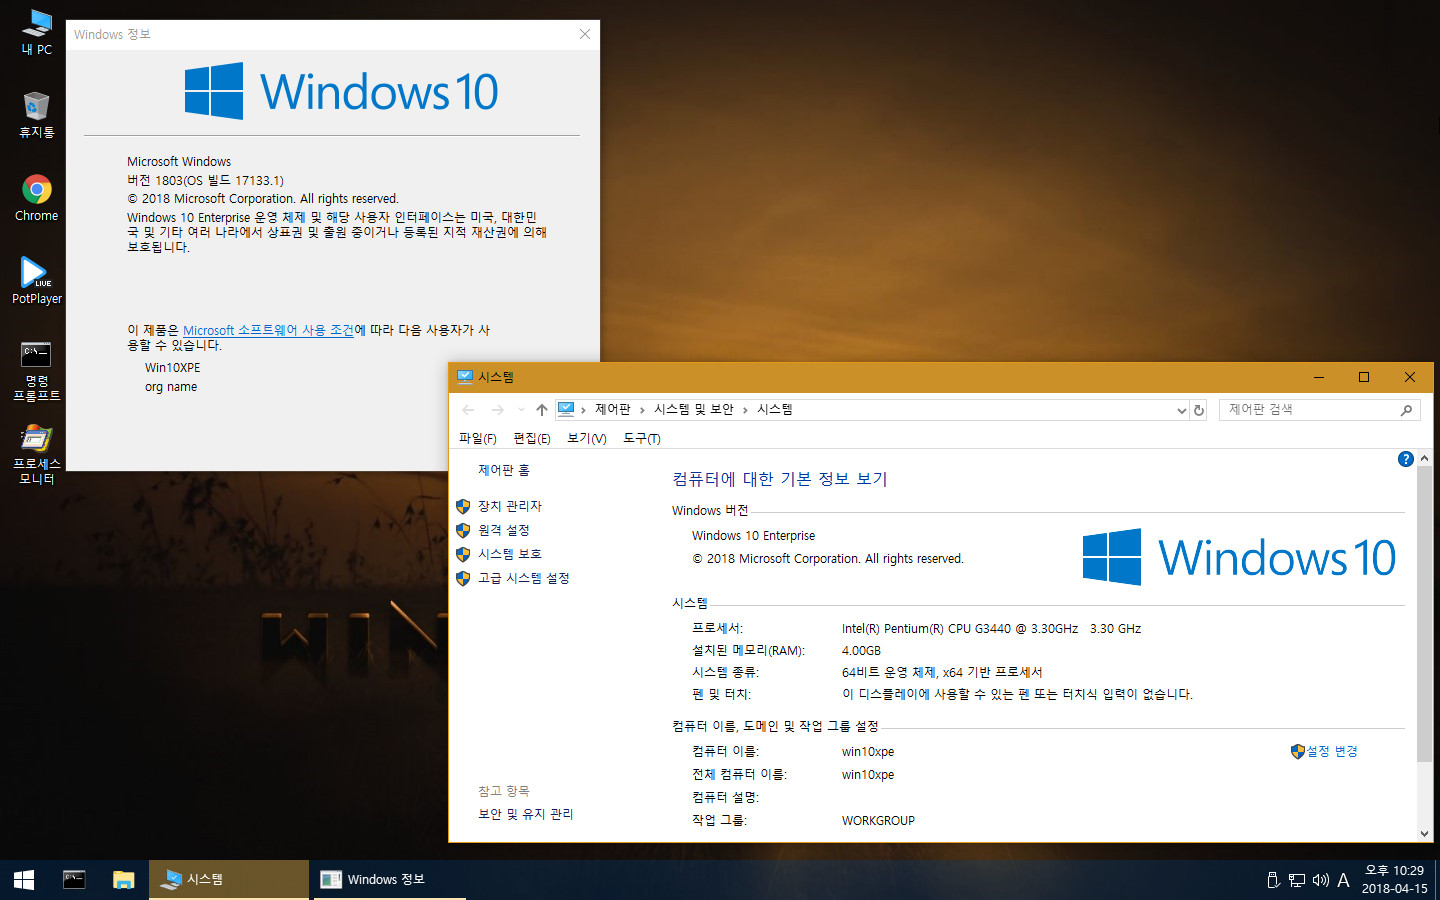Open 명령 프롬프트 desktop shortcut
This screenshot has width=1440, height=900.
37,371
